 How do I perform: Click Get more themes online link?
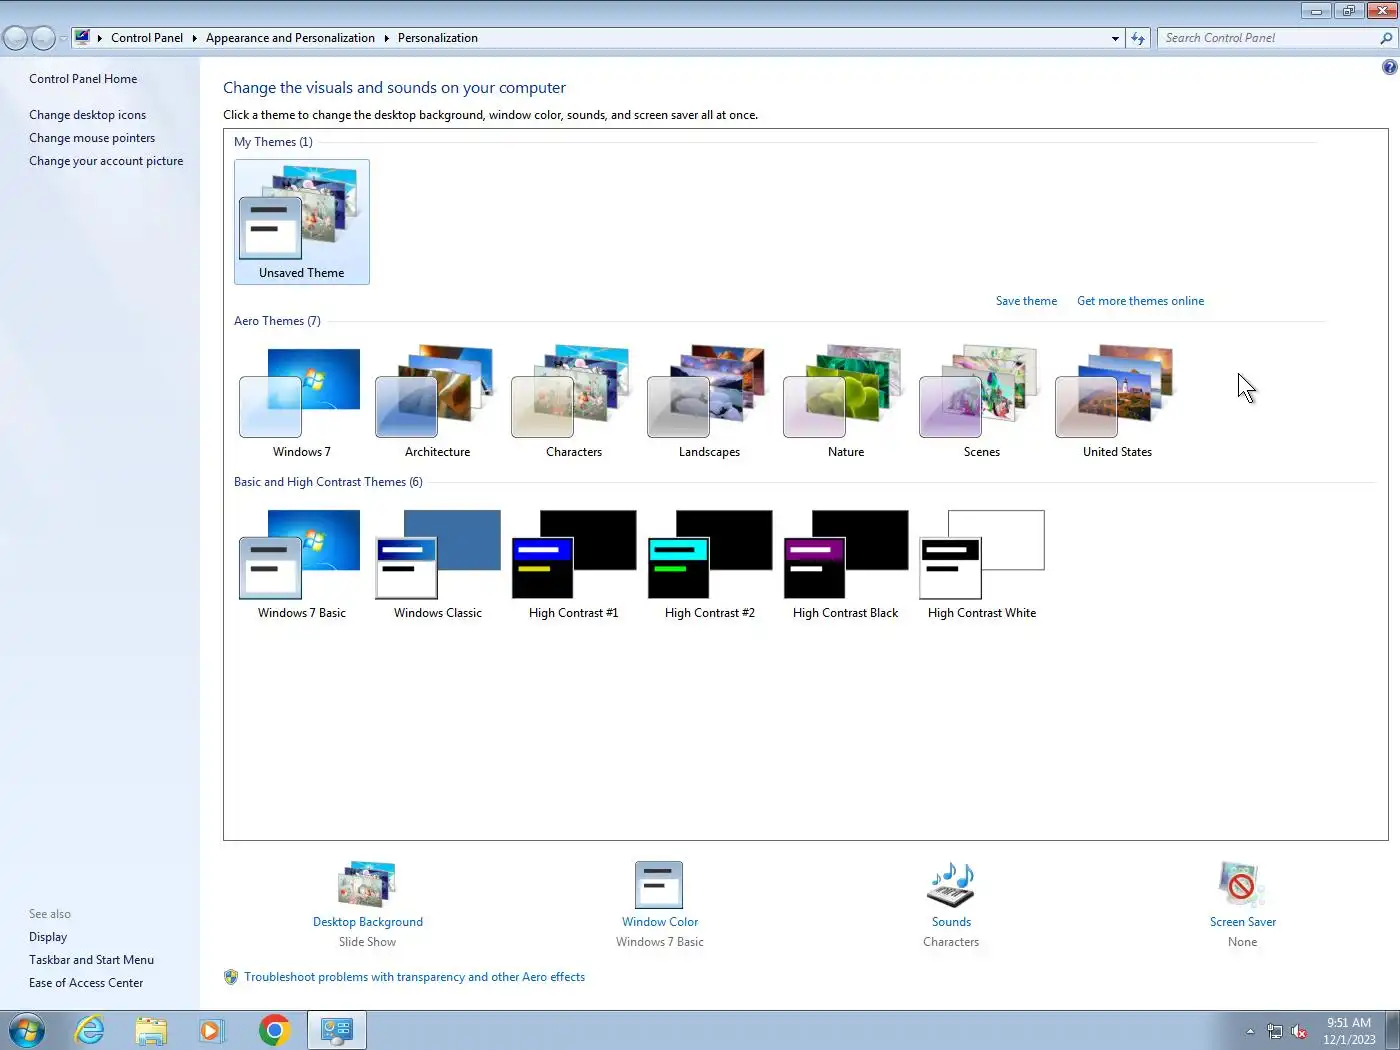(x=1140, y=301)
